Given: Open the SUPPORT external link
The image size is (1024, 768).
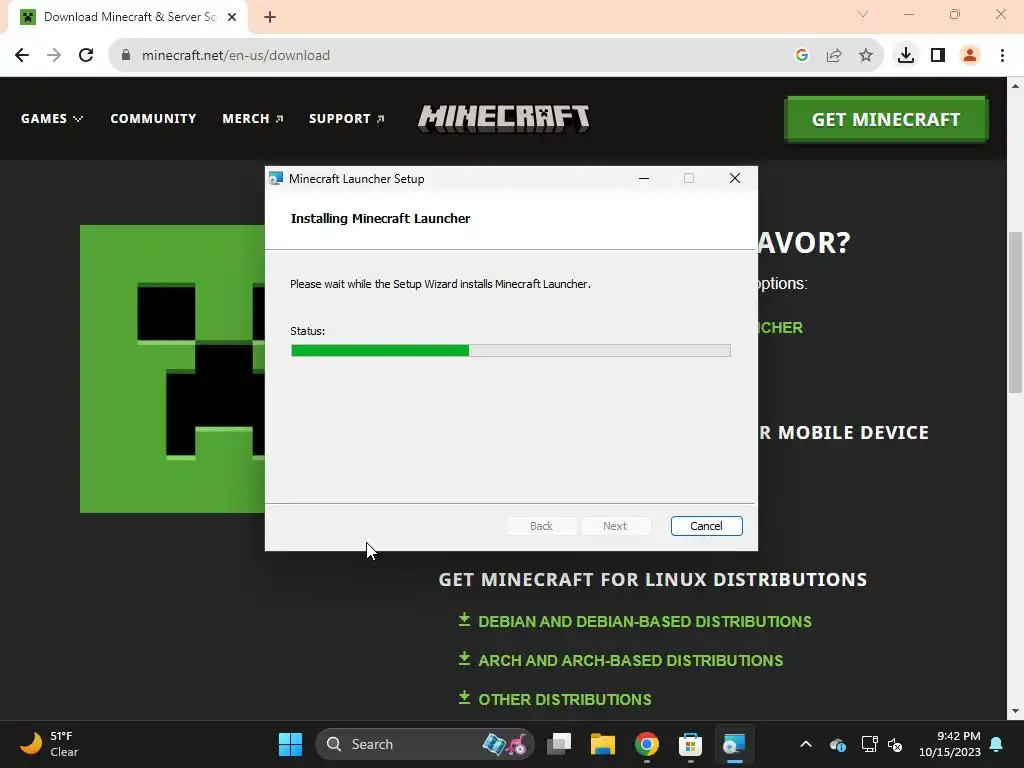Looking at the screenshot, I should [x=347, y=118].
